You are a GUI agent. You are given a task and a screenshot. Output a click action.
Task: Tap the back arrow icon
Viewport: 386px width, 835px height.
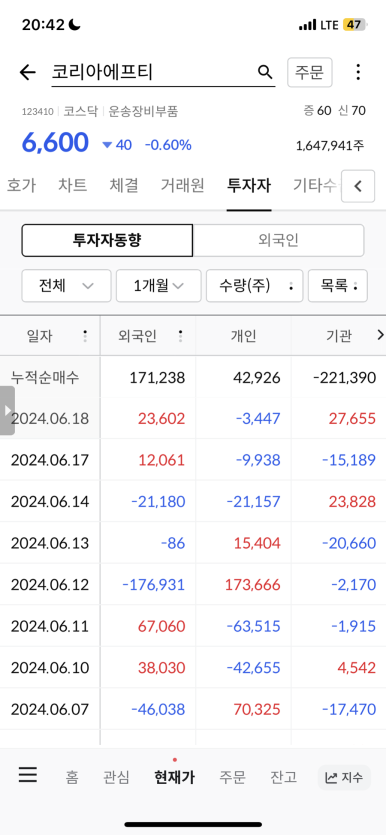tap(27, 72)
